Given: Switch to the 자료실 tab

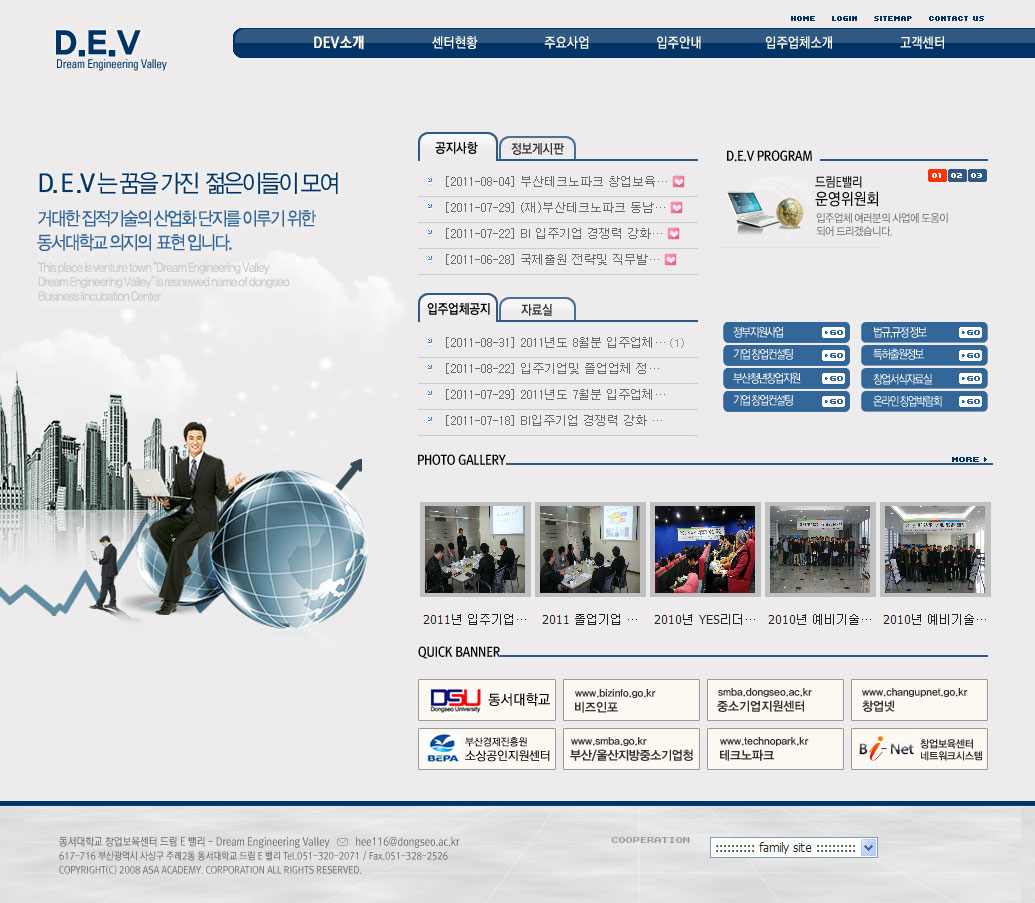Looking at the screenshot, I should pos(536,310).
